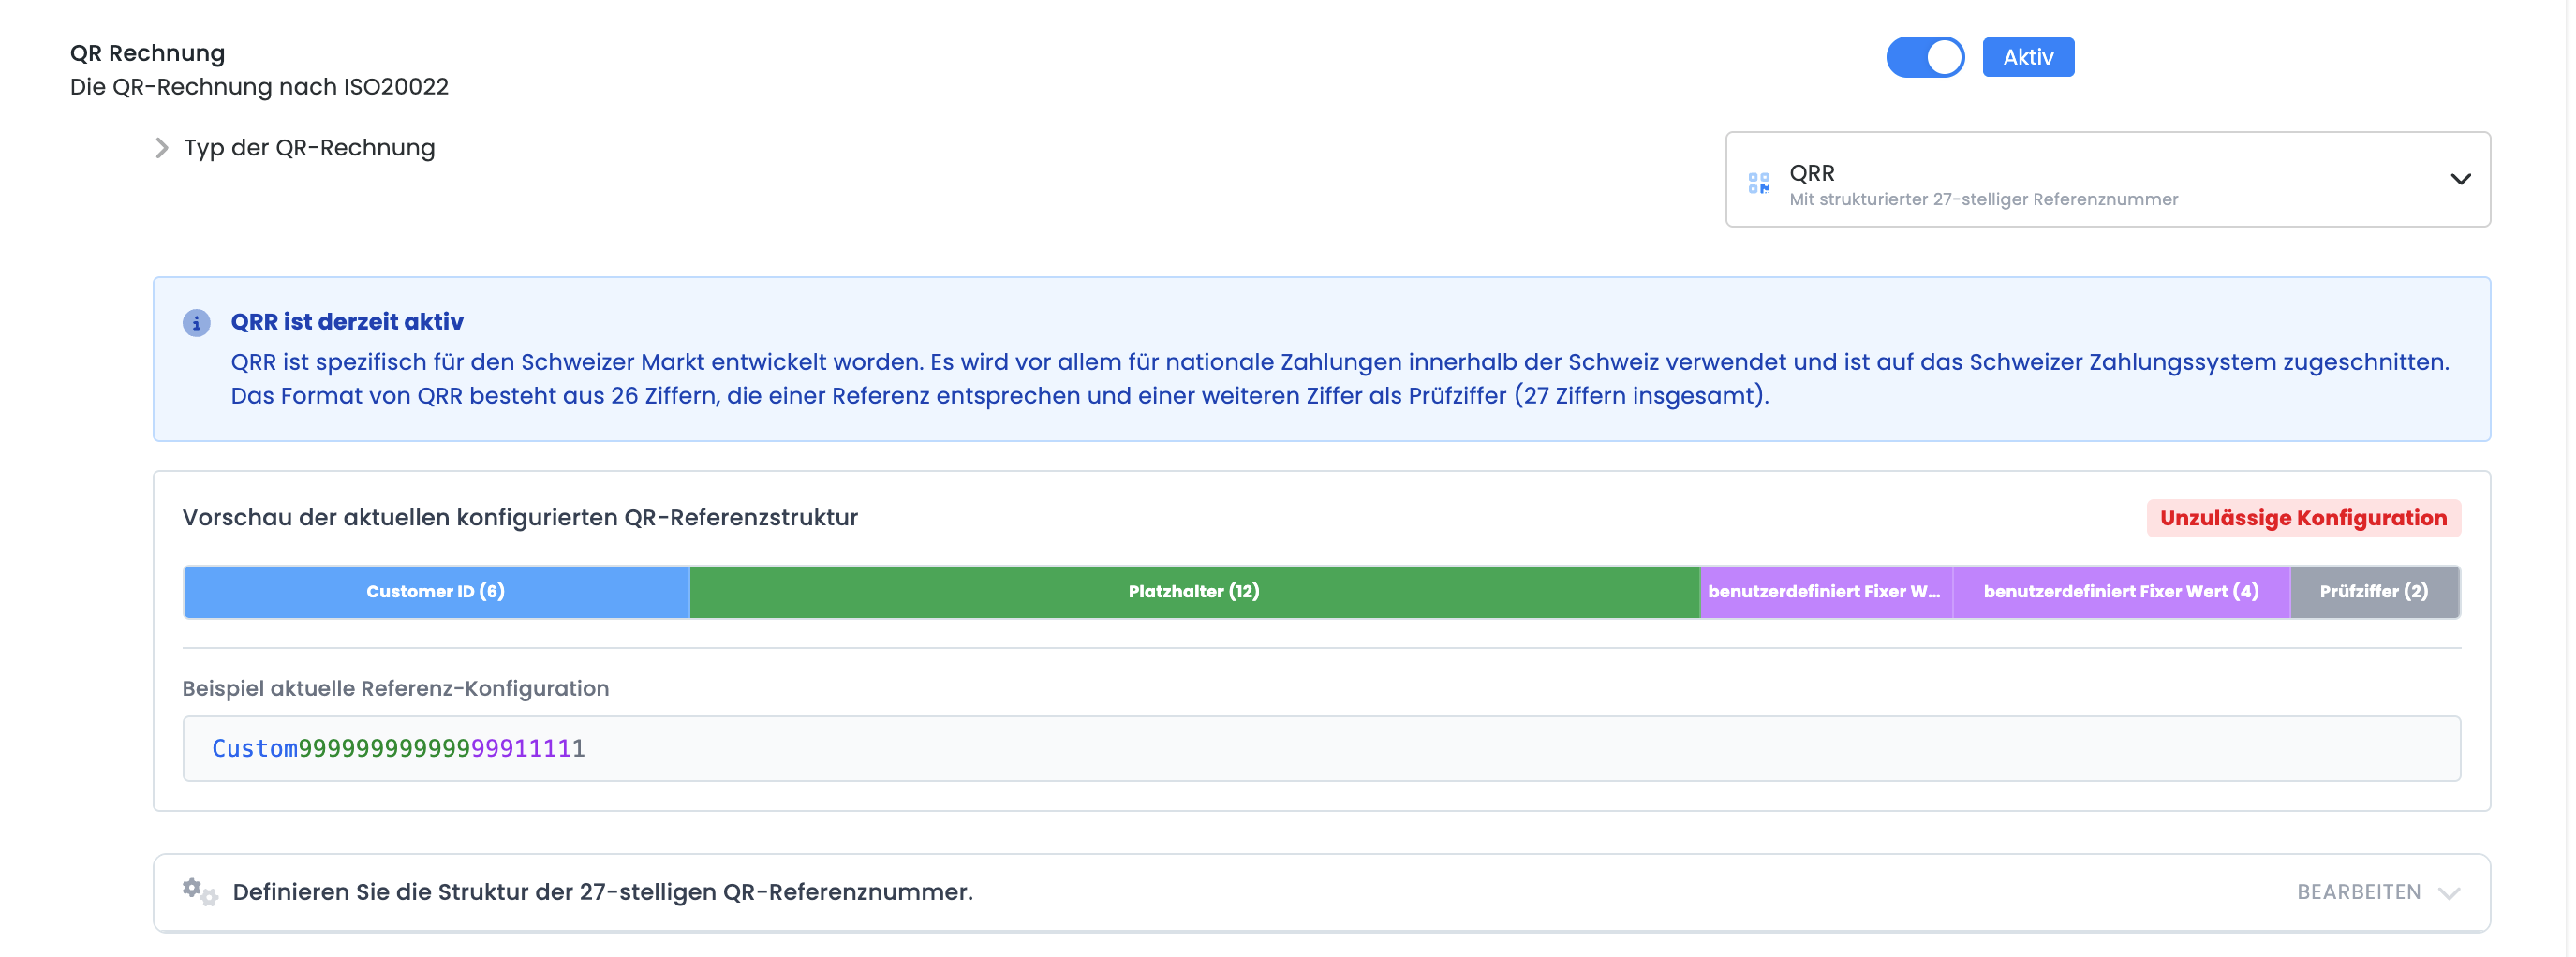Click the BEARBEITEN link
Viewport: 2576px width, 957px height.
(2357, 892)
